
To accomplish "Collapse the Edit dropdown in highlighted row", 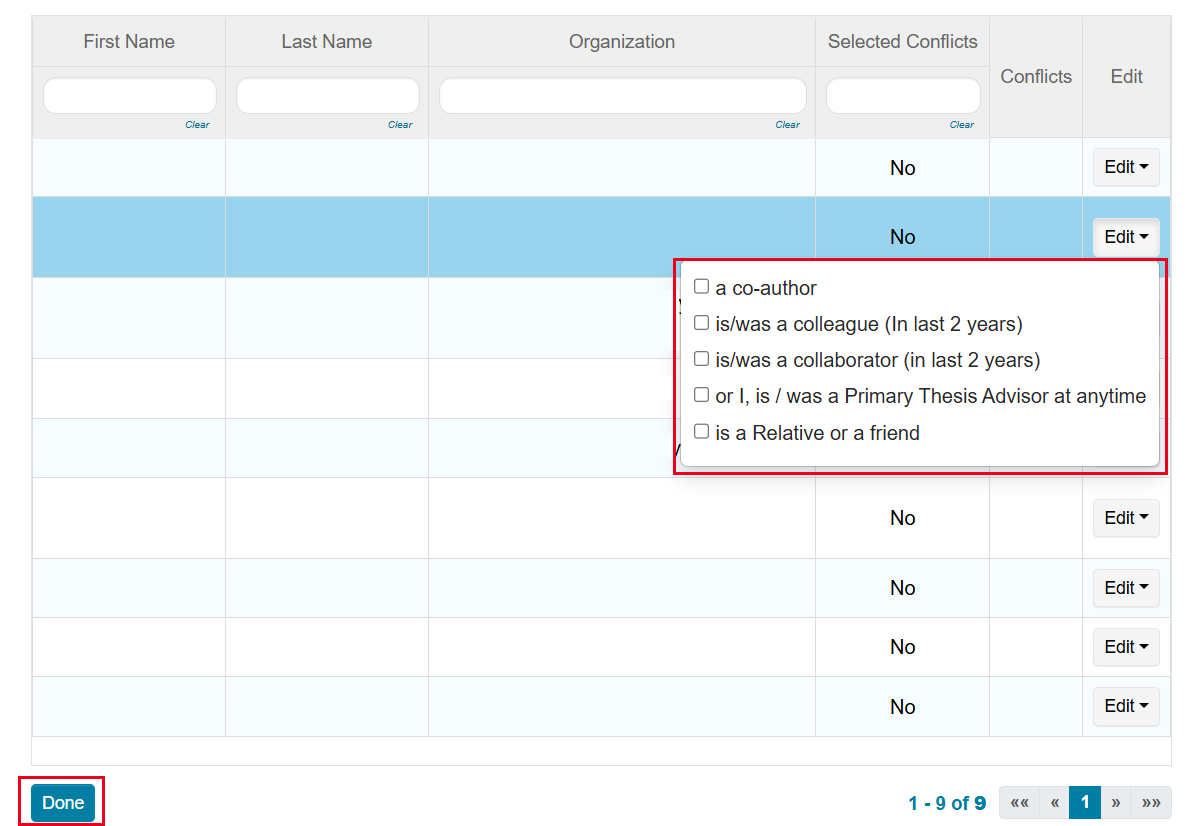I will (x=1125, y=237).
